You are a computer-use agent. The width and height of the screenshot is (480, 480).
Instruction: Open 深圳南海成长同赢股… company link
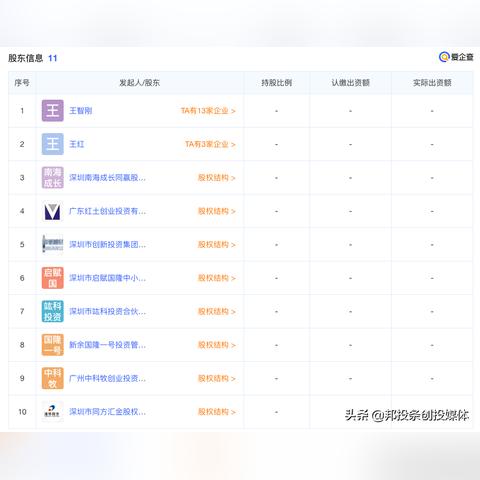pyautogui.click(x=107, y=178)
